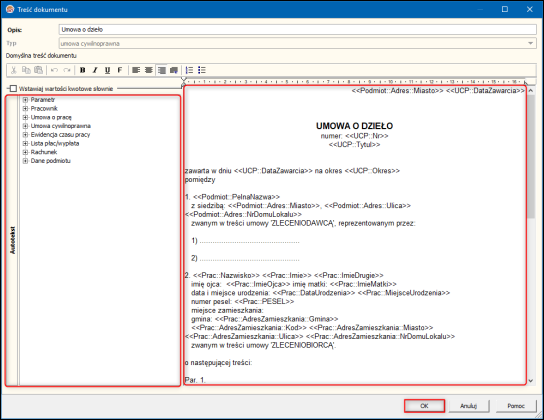Viewport: 544px width, 420px height.
Task: Click the Anuluj button
Action: click(x=469, y=406)
